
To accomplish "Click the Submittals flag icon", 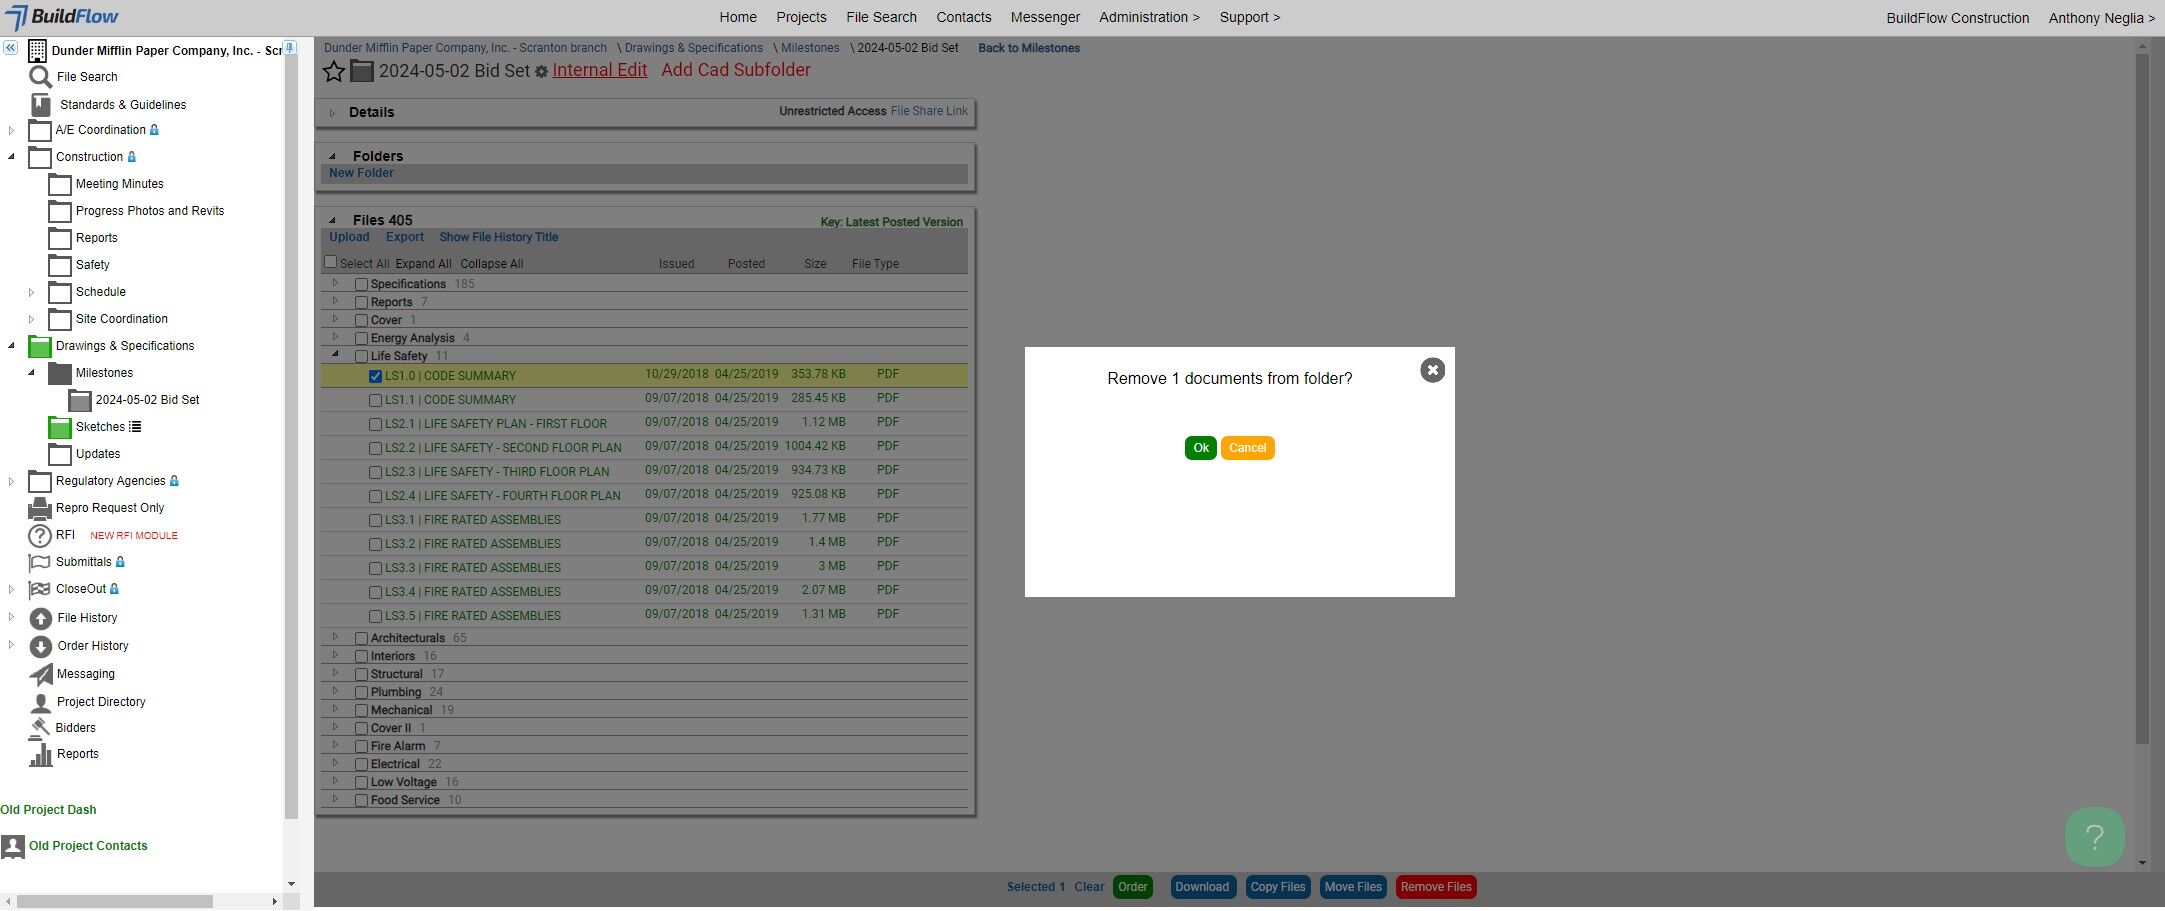I will 40,562.
